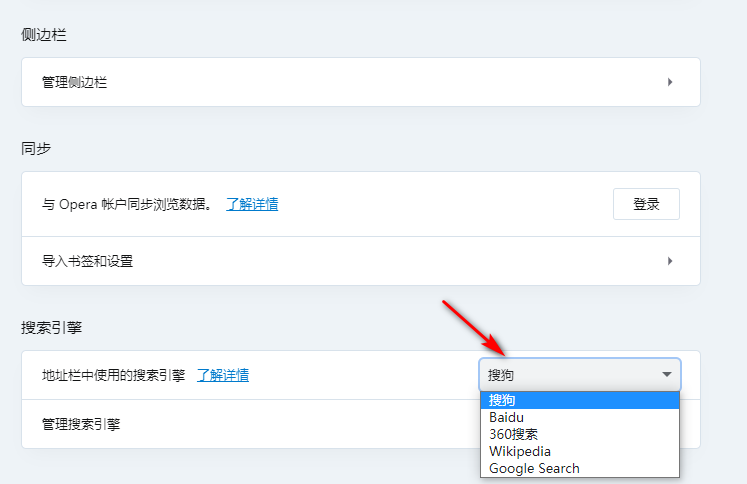This screenshot has height=484, width=747.
Task: Pick Google Search in the dropdown list
Action: point(580,469)
